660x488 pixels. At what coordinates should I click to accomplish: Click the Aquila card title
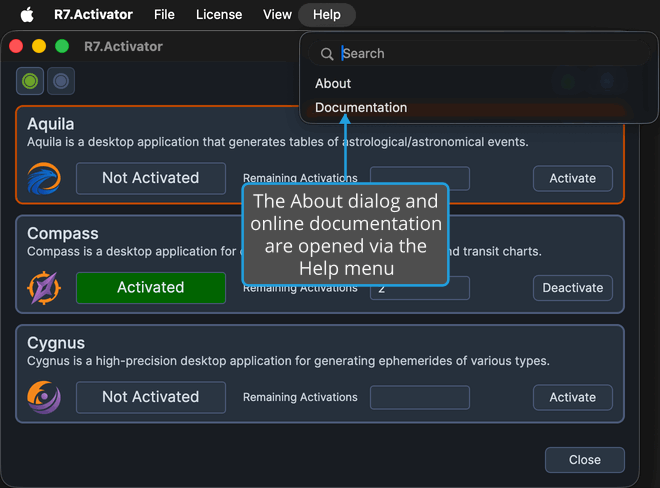click(51, 124)
